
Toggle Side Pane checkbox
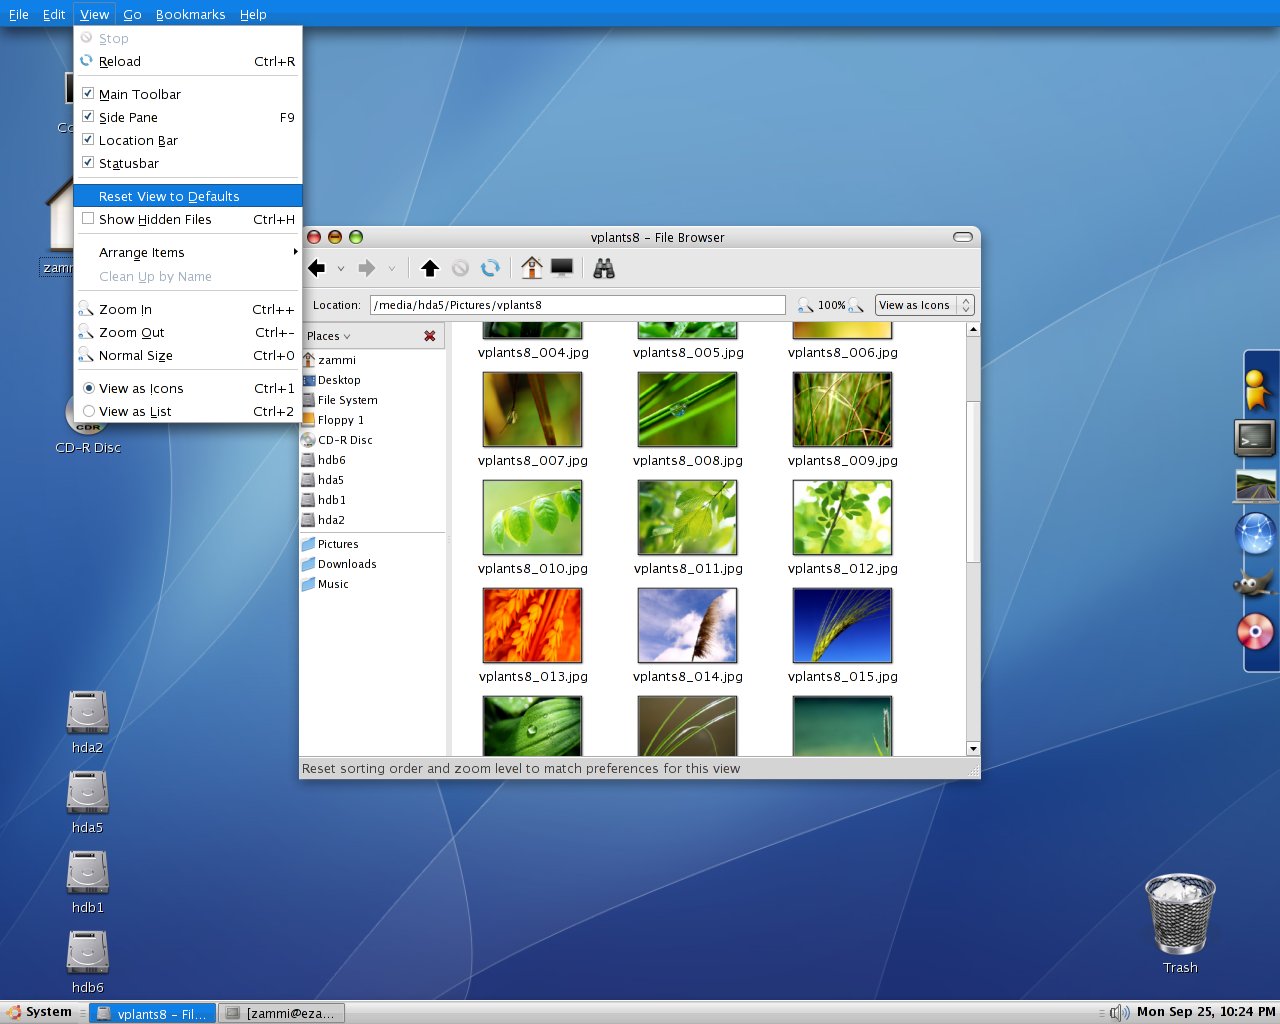click(88, 117)
